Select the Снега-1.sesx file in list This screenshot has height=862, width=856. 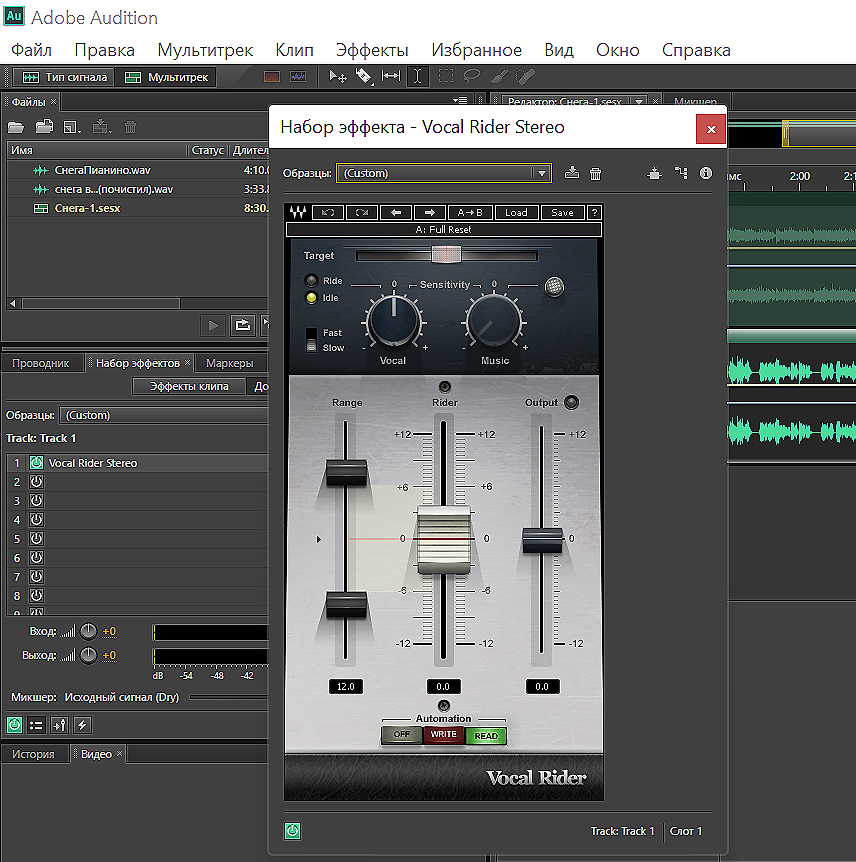coord(85,208)
